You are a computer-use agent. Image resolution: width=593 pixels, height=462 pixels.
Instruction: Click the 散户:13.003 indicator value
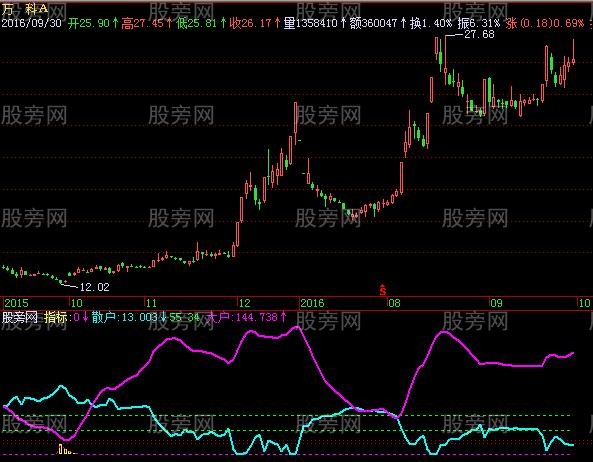129,317
